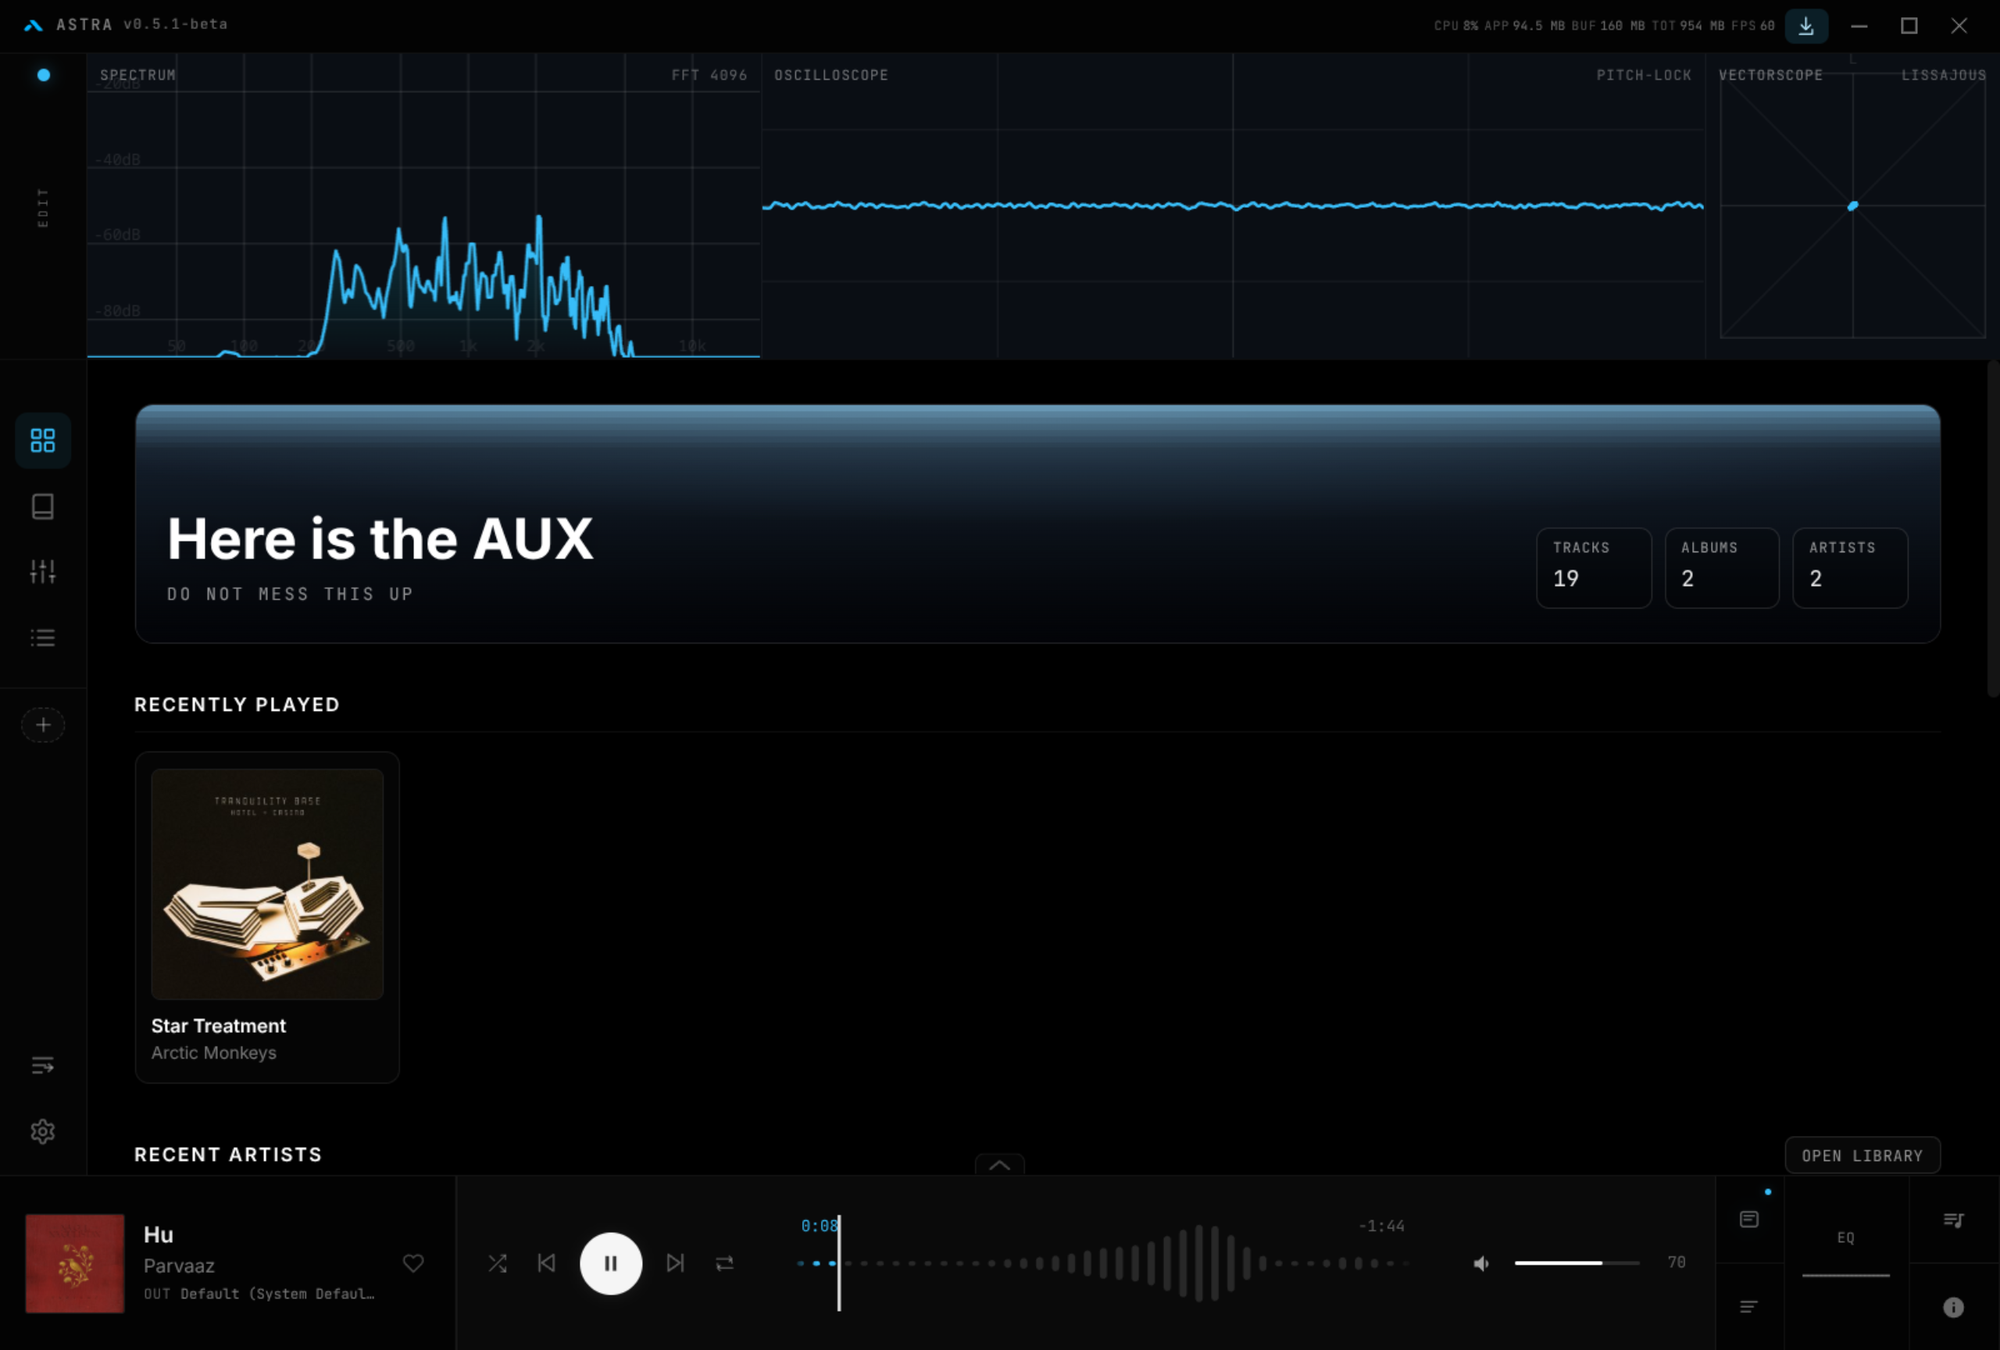Open the OUT Default output device selector
The width and height of the screenshot is (2000, 1350).
coord(259,1294)
